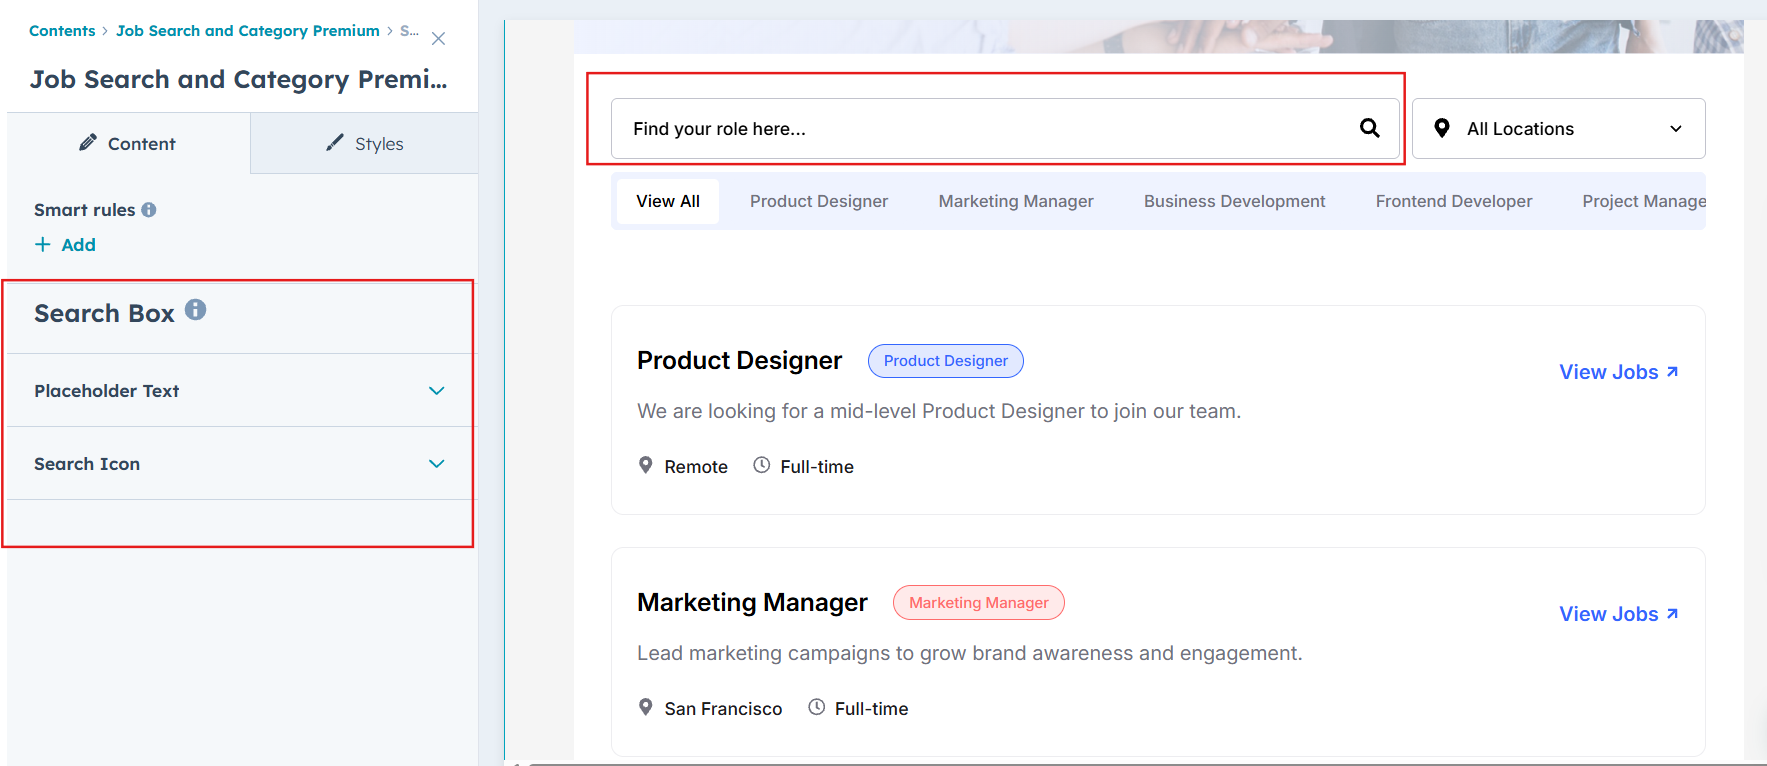Open View Jobs for Marketing Manager
Image resolution: width=1767 pixels, height=766 pixels.
pyautogui.click(x=1618, y=614)
